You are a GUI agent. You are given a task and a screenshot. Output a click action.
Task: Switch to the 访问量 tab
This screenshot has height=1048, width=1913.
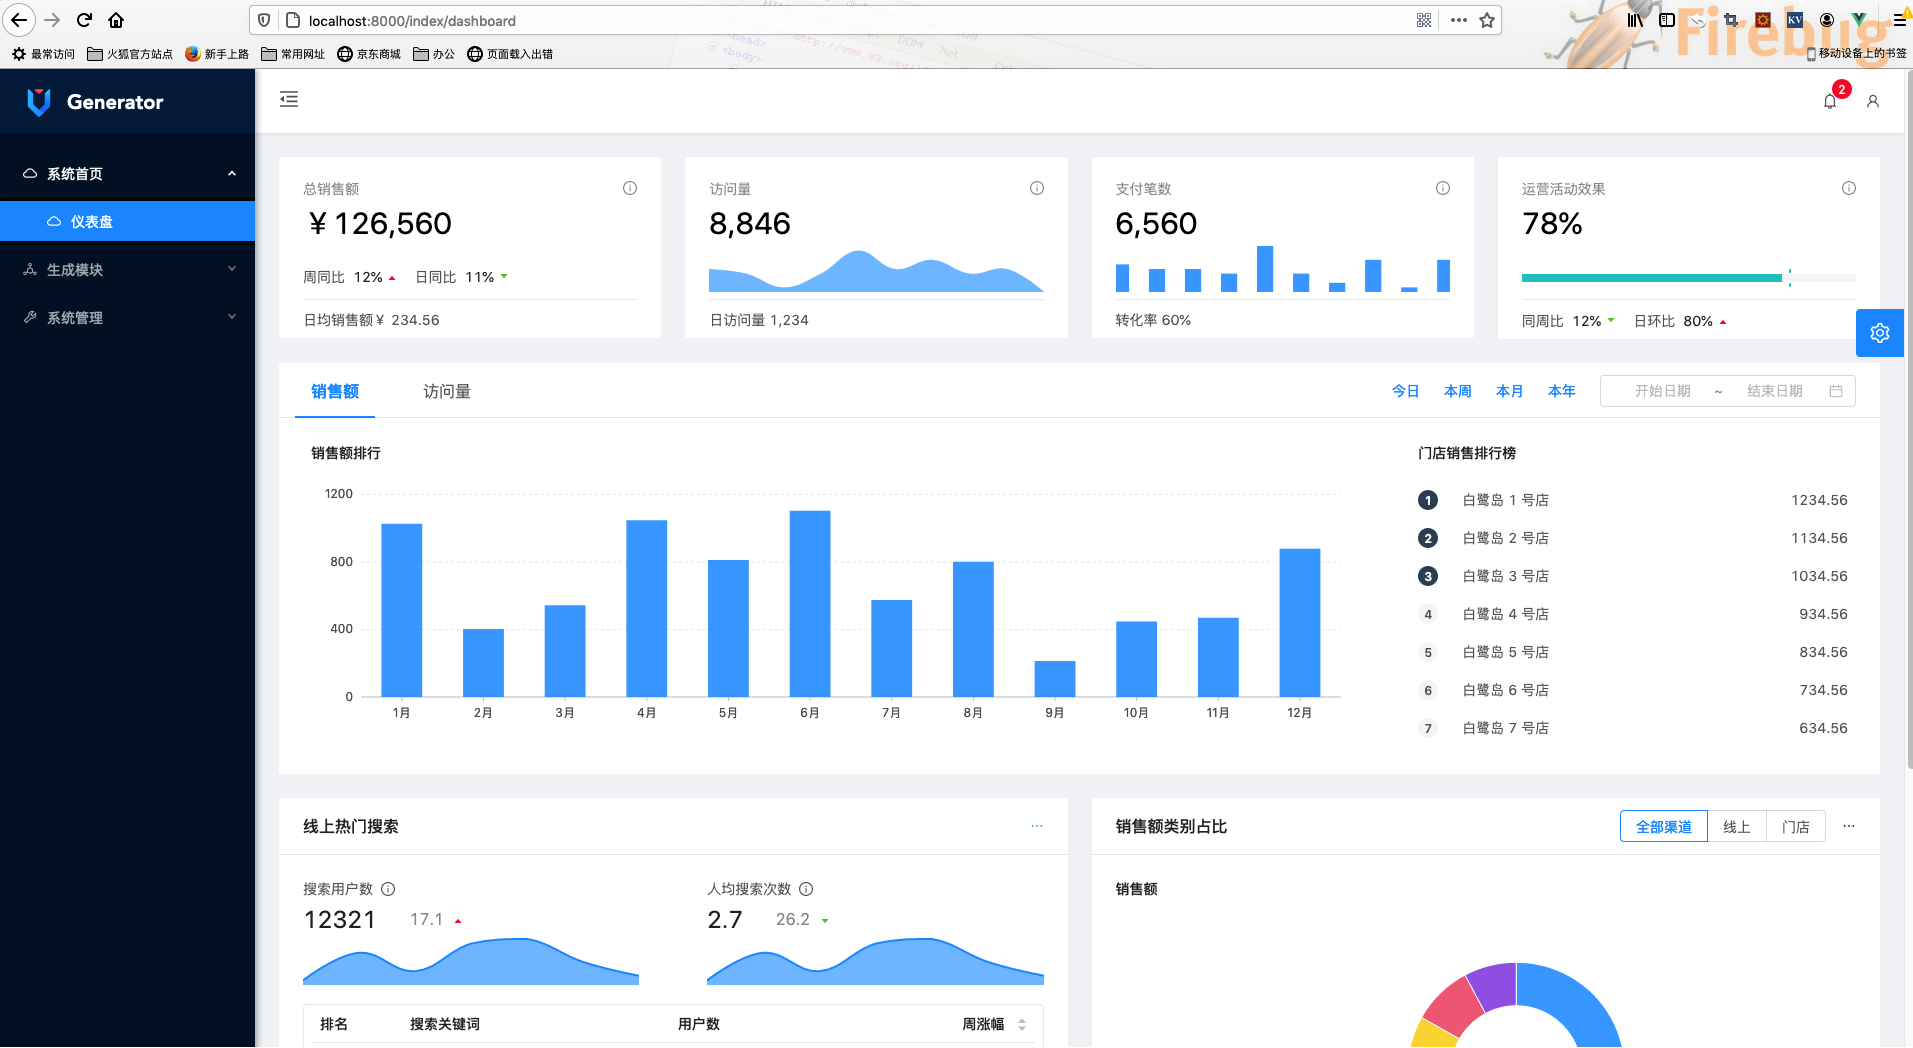[x=447, y=391]
